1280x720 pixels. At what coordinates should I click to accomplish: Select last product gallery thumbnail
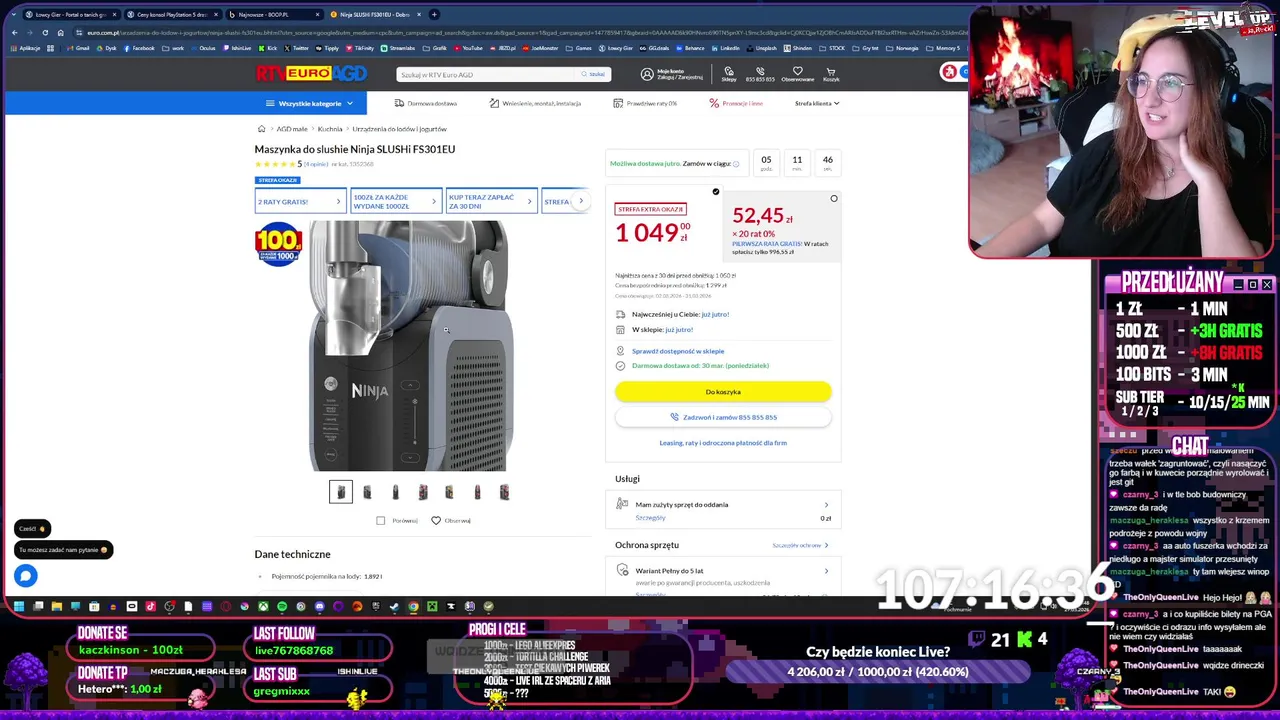coord(504,492)
